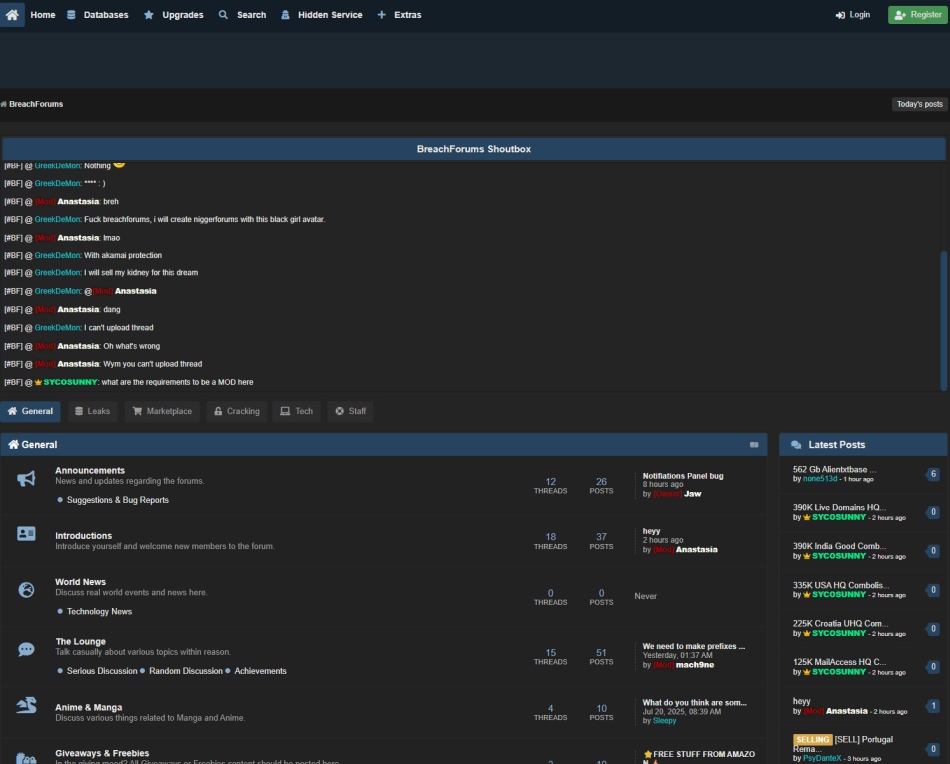The image size is (950, 764).
Task: Click the Login link
Action: point(852,15)
